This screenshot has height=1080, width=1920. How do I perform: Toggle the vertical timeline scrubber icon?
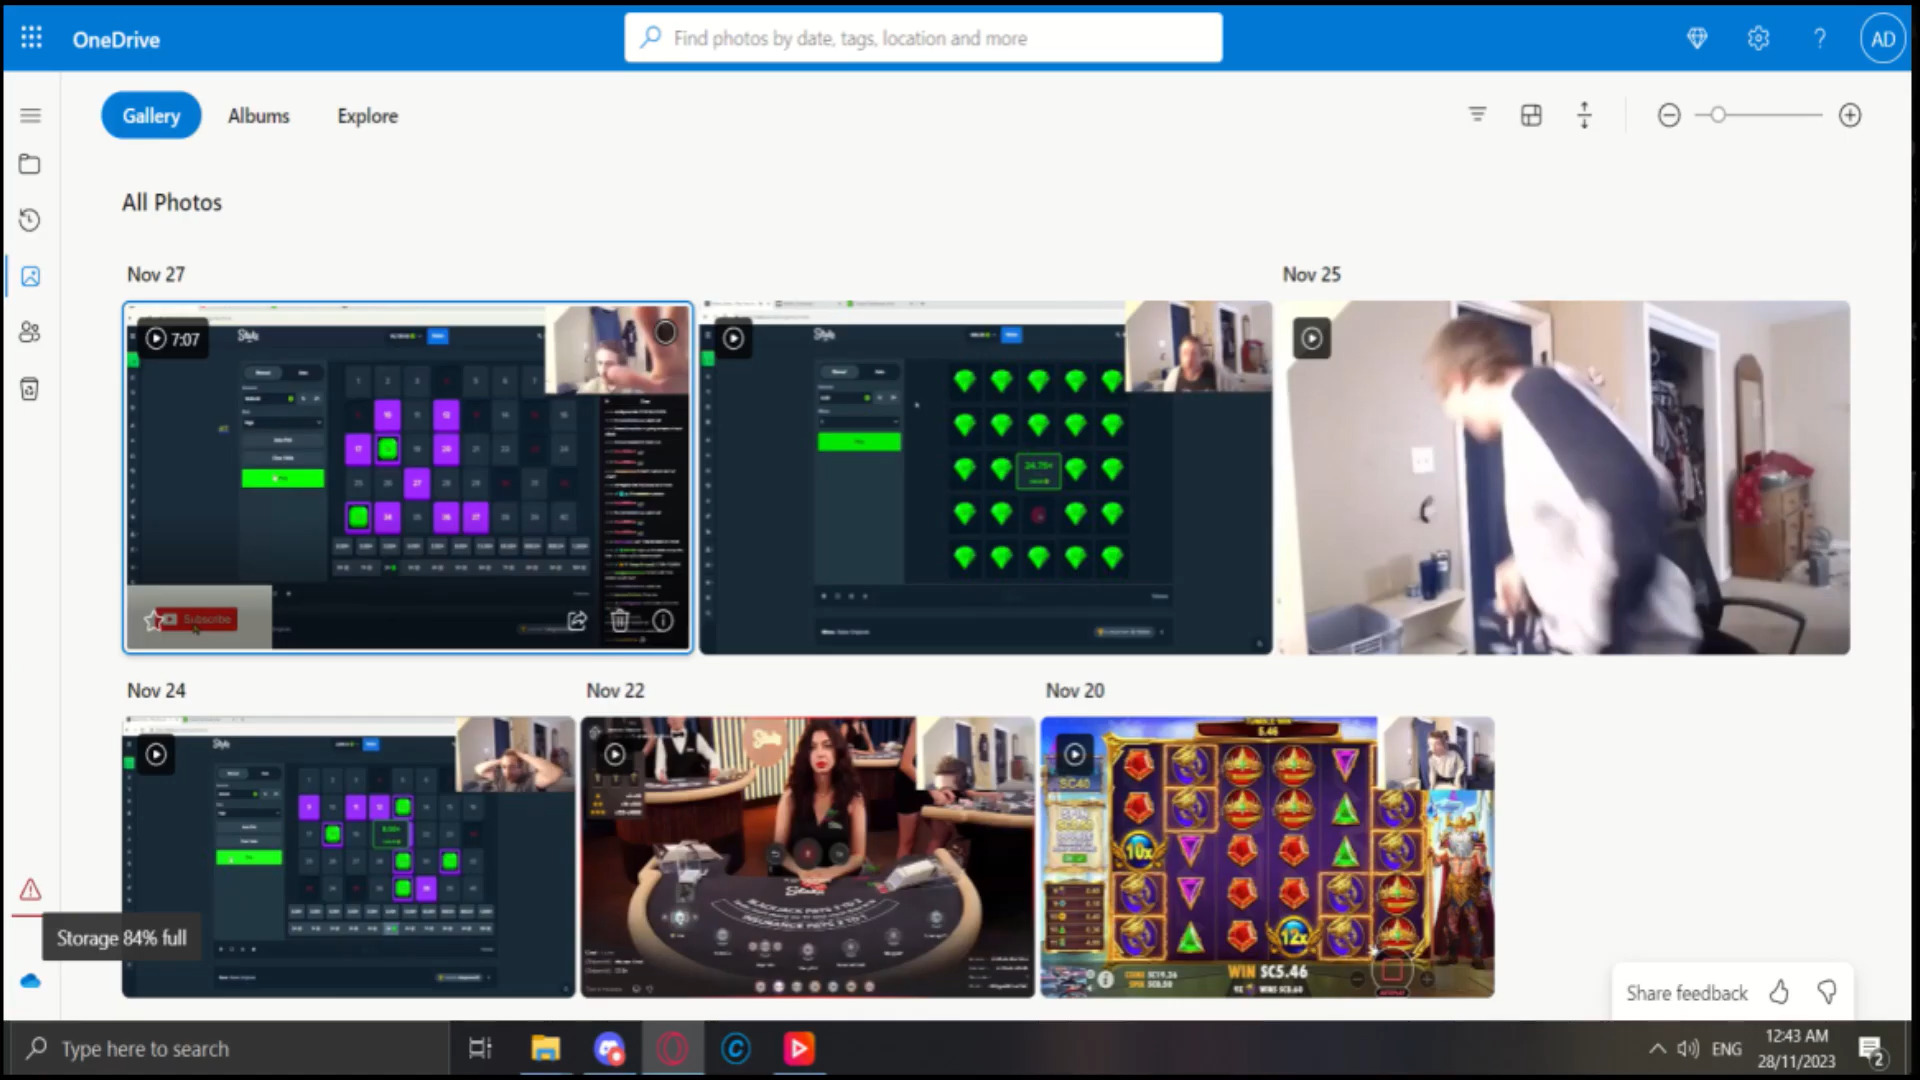[x=1584, y=115]
